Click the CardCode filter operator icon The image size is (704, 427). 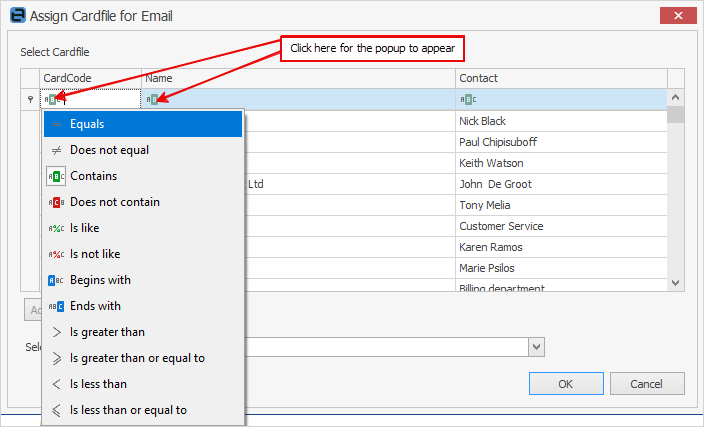coord(52,100)
